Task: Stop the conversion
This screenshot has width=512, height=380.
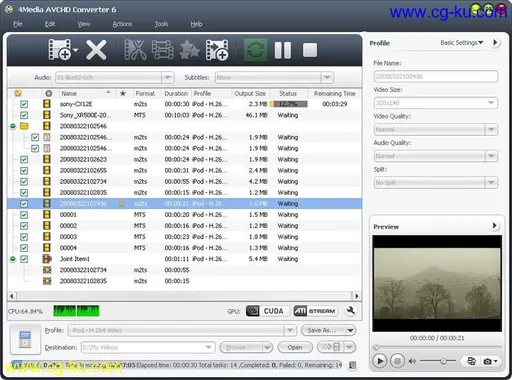Action: pos(310,50)
